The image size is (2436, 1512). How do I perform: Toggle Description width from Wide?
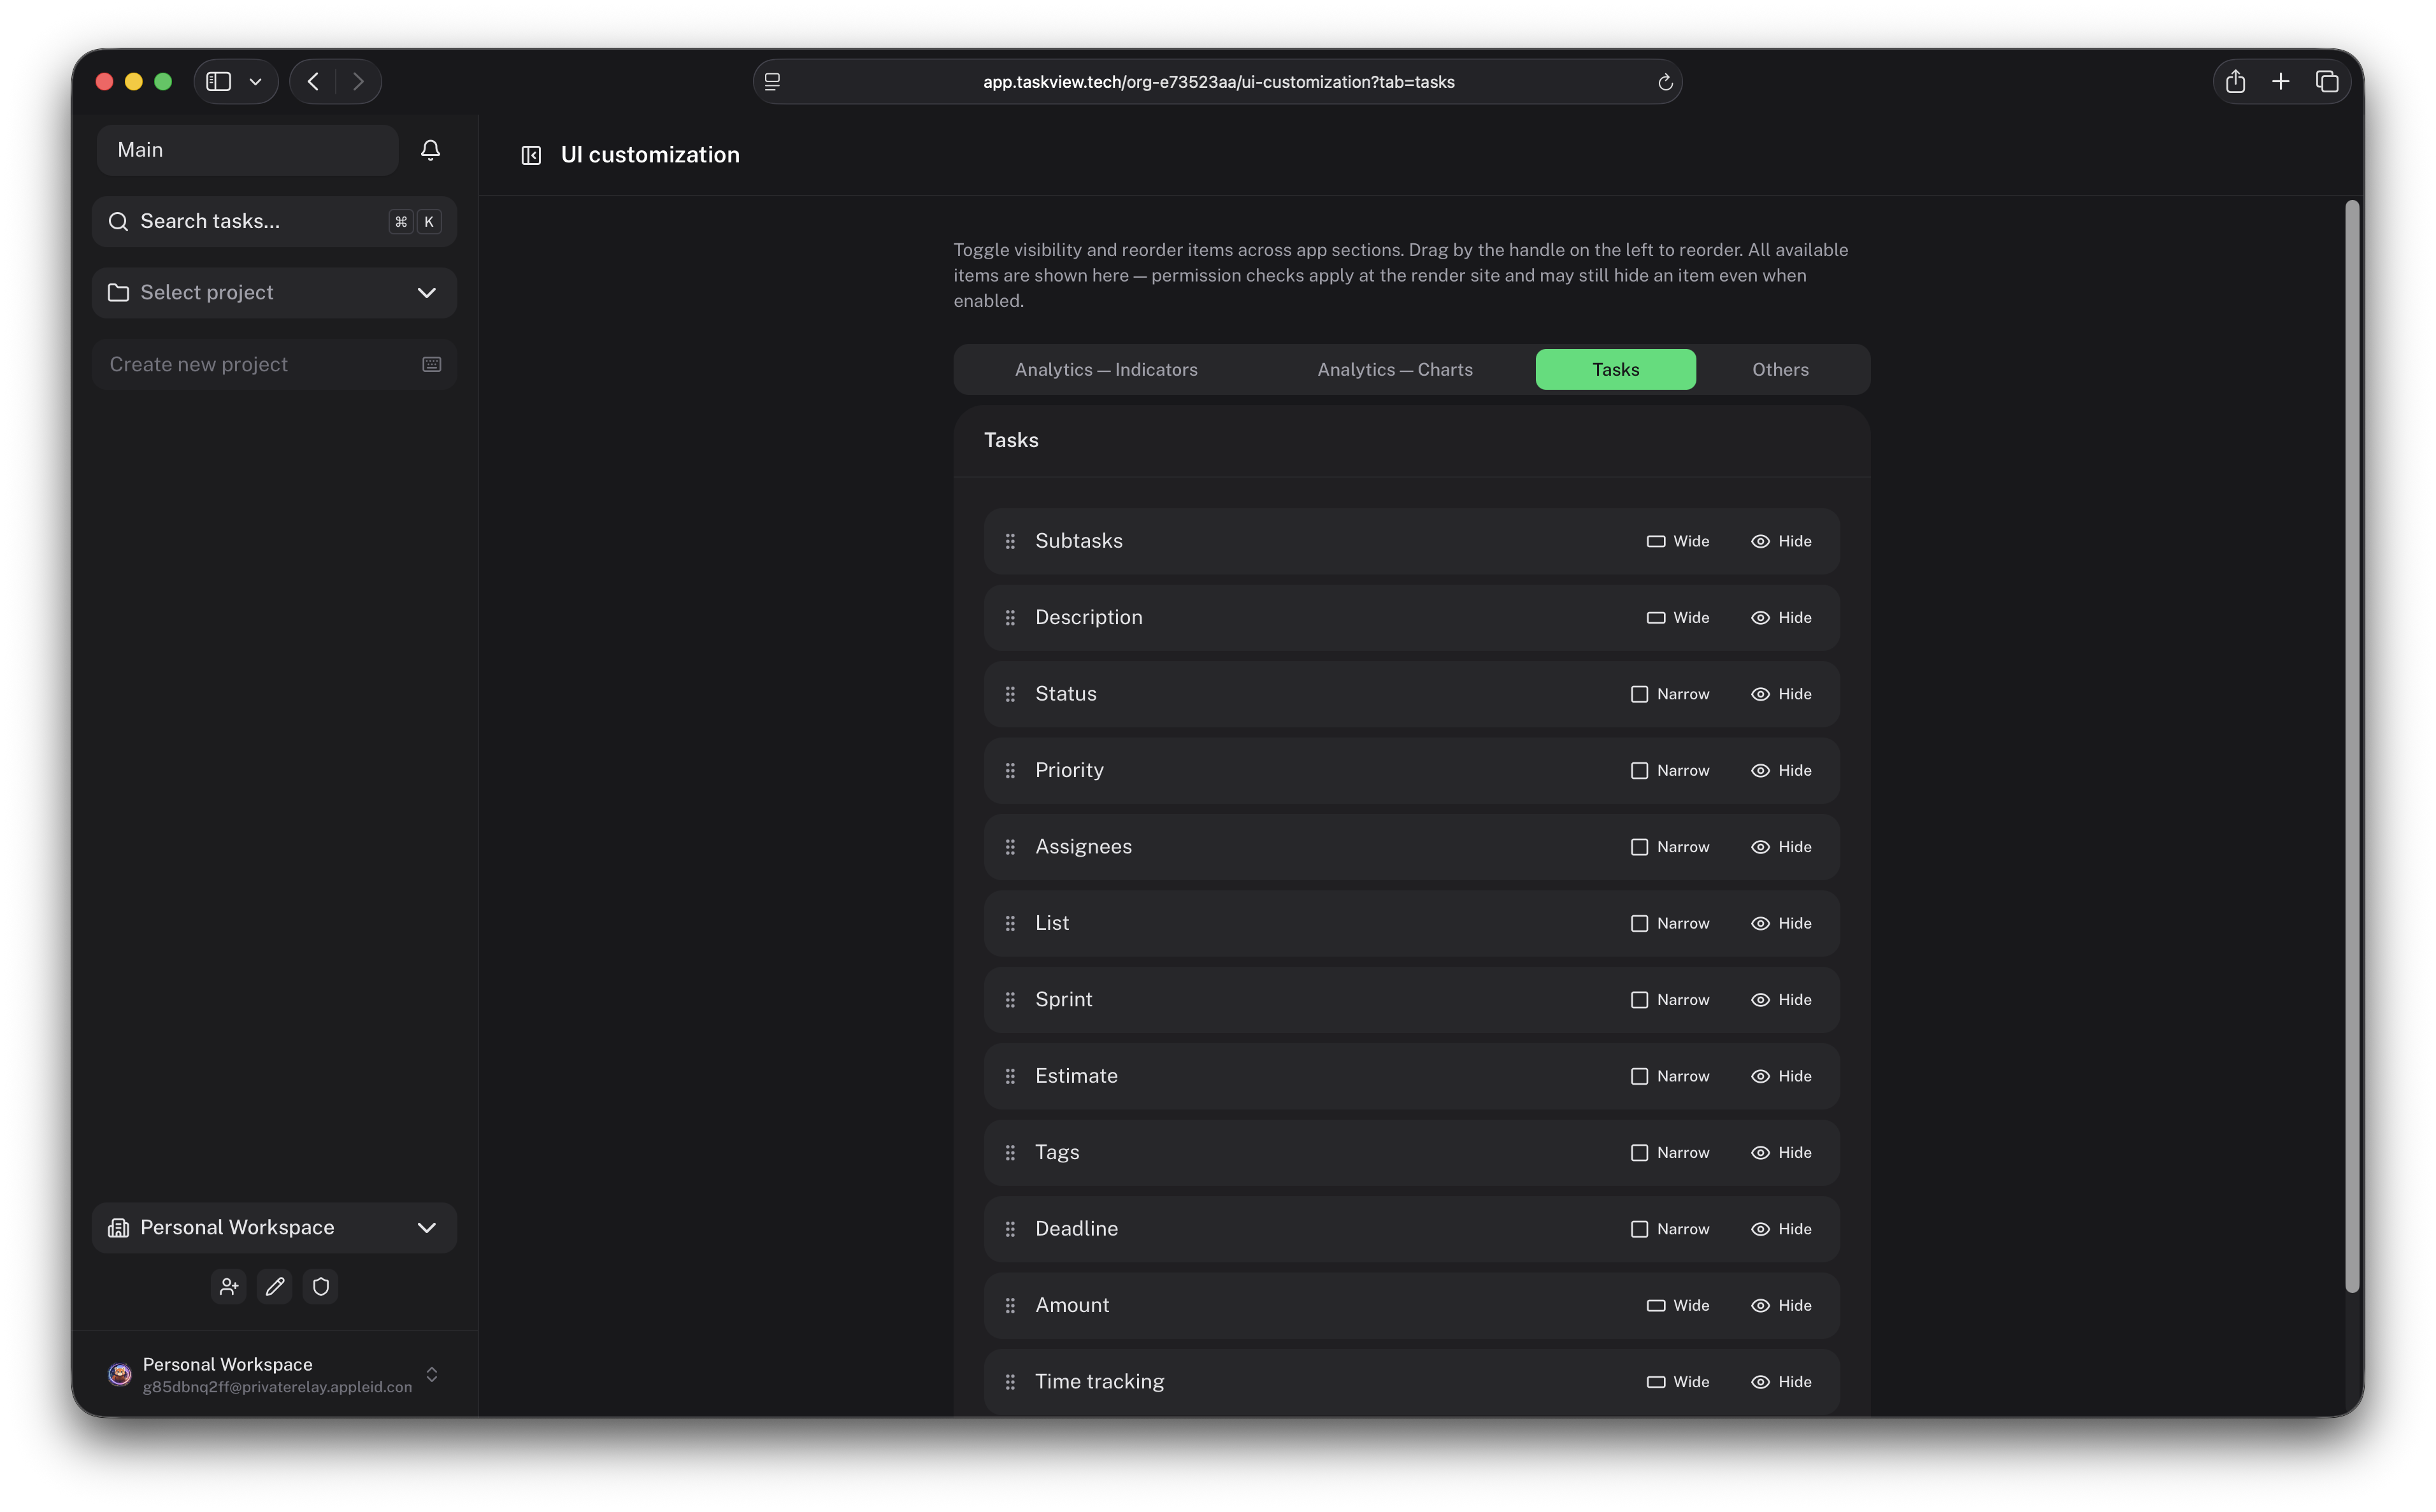pos(1678,618)
